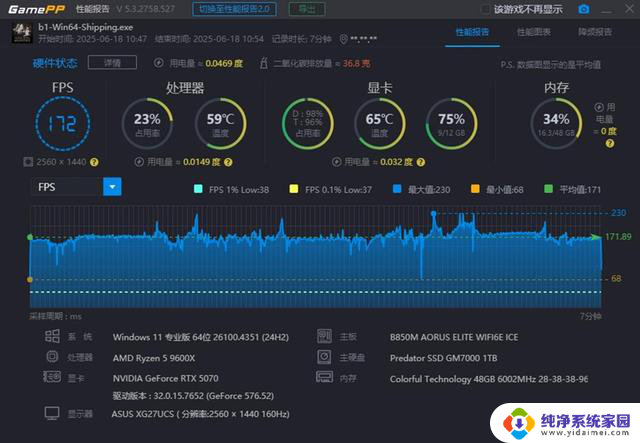Click the help icon next to 2560 x 1440
The width and height of the screenshot is (640, 443).
(x=94, y=162)
